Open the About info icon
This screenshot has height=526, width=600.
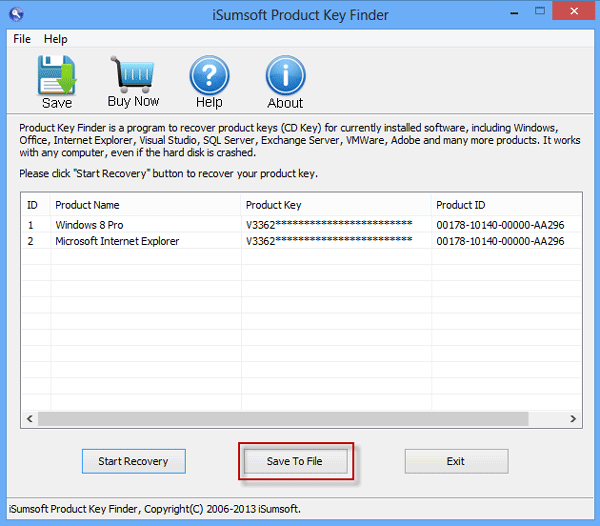click(285, 75)
